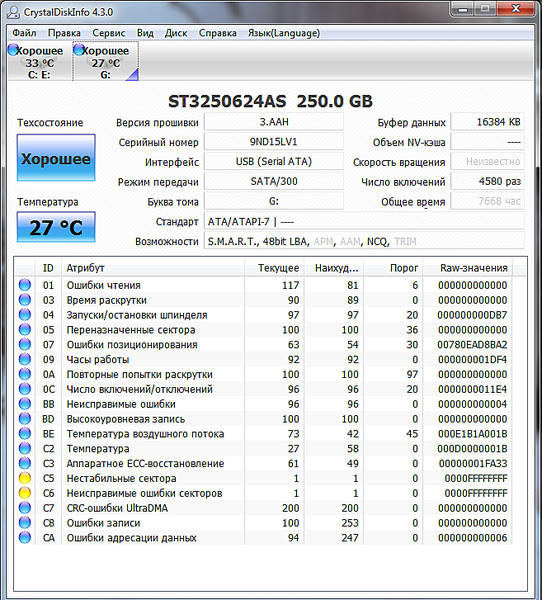Click the status icon for C2 Температура

[25, 448]
